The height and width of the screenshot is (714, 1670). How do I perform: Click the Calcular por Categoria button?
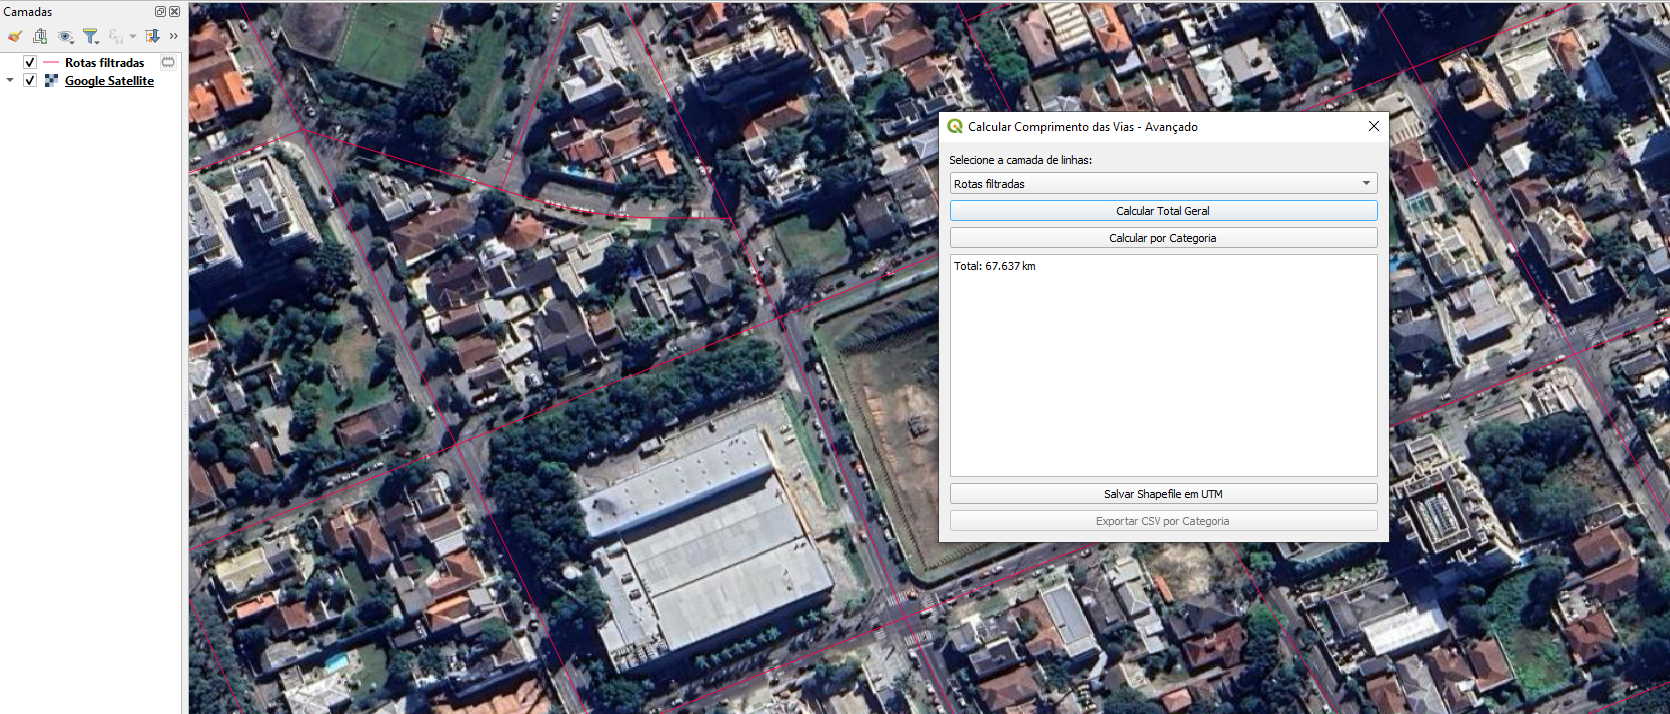tap(1163, 238)
